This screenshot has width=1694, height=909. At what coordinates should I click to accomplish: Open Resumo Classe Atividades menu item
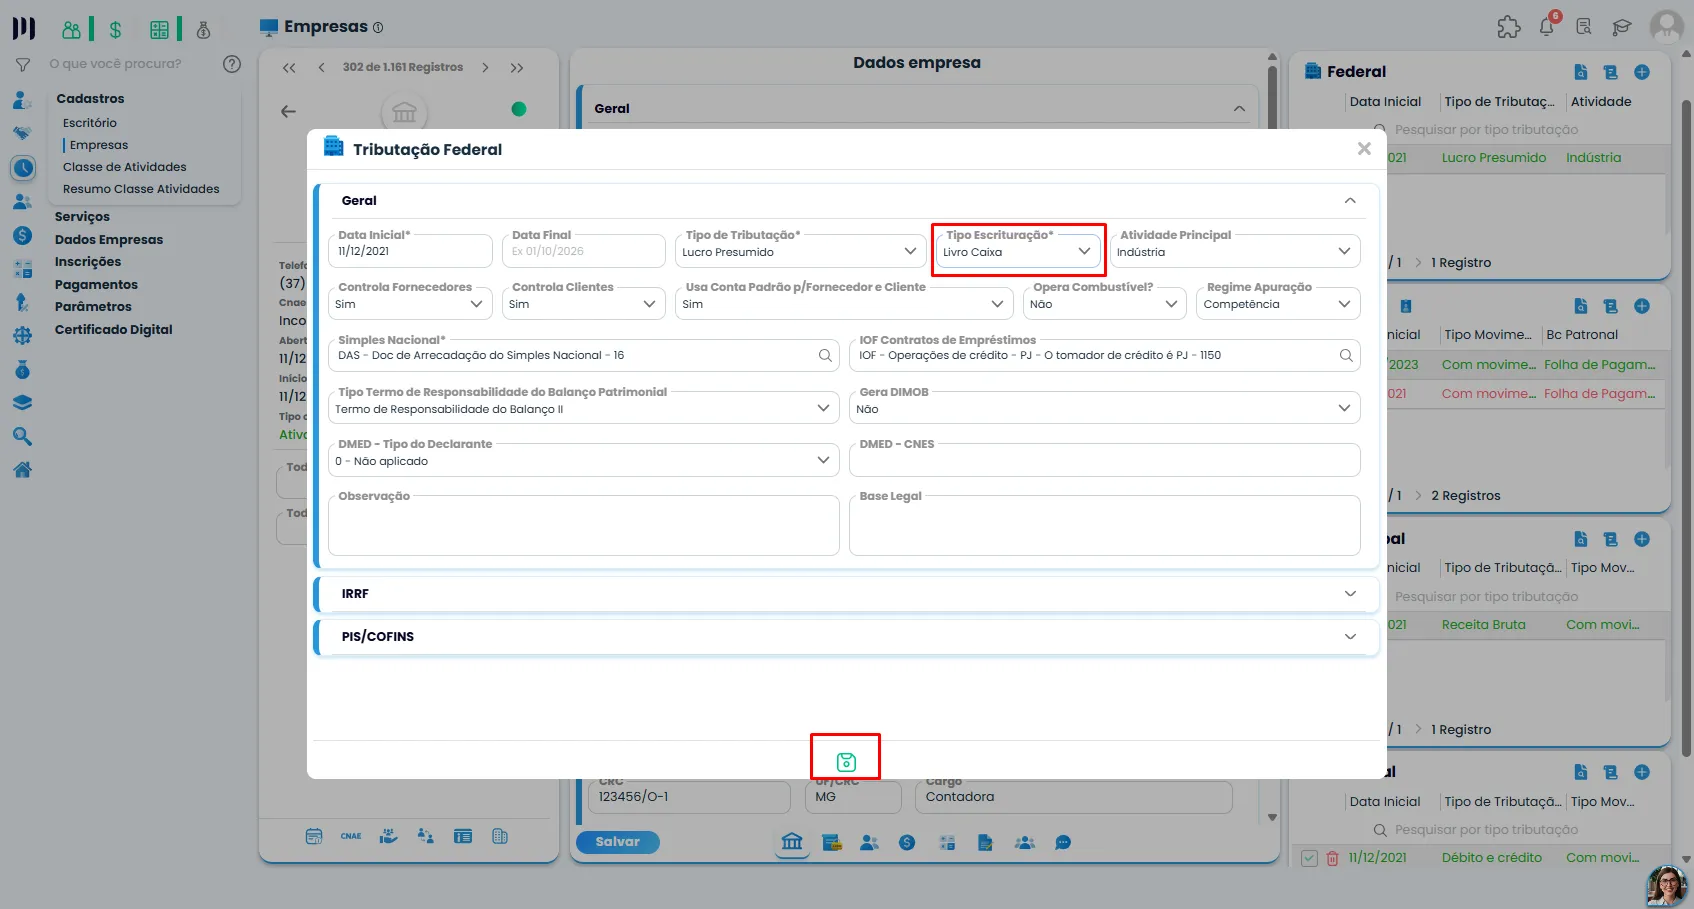tap(141, 189)
